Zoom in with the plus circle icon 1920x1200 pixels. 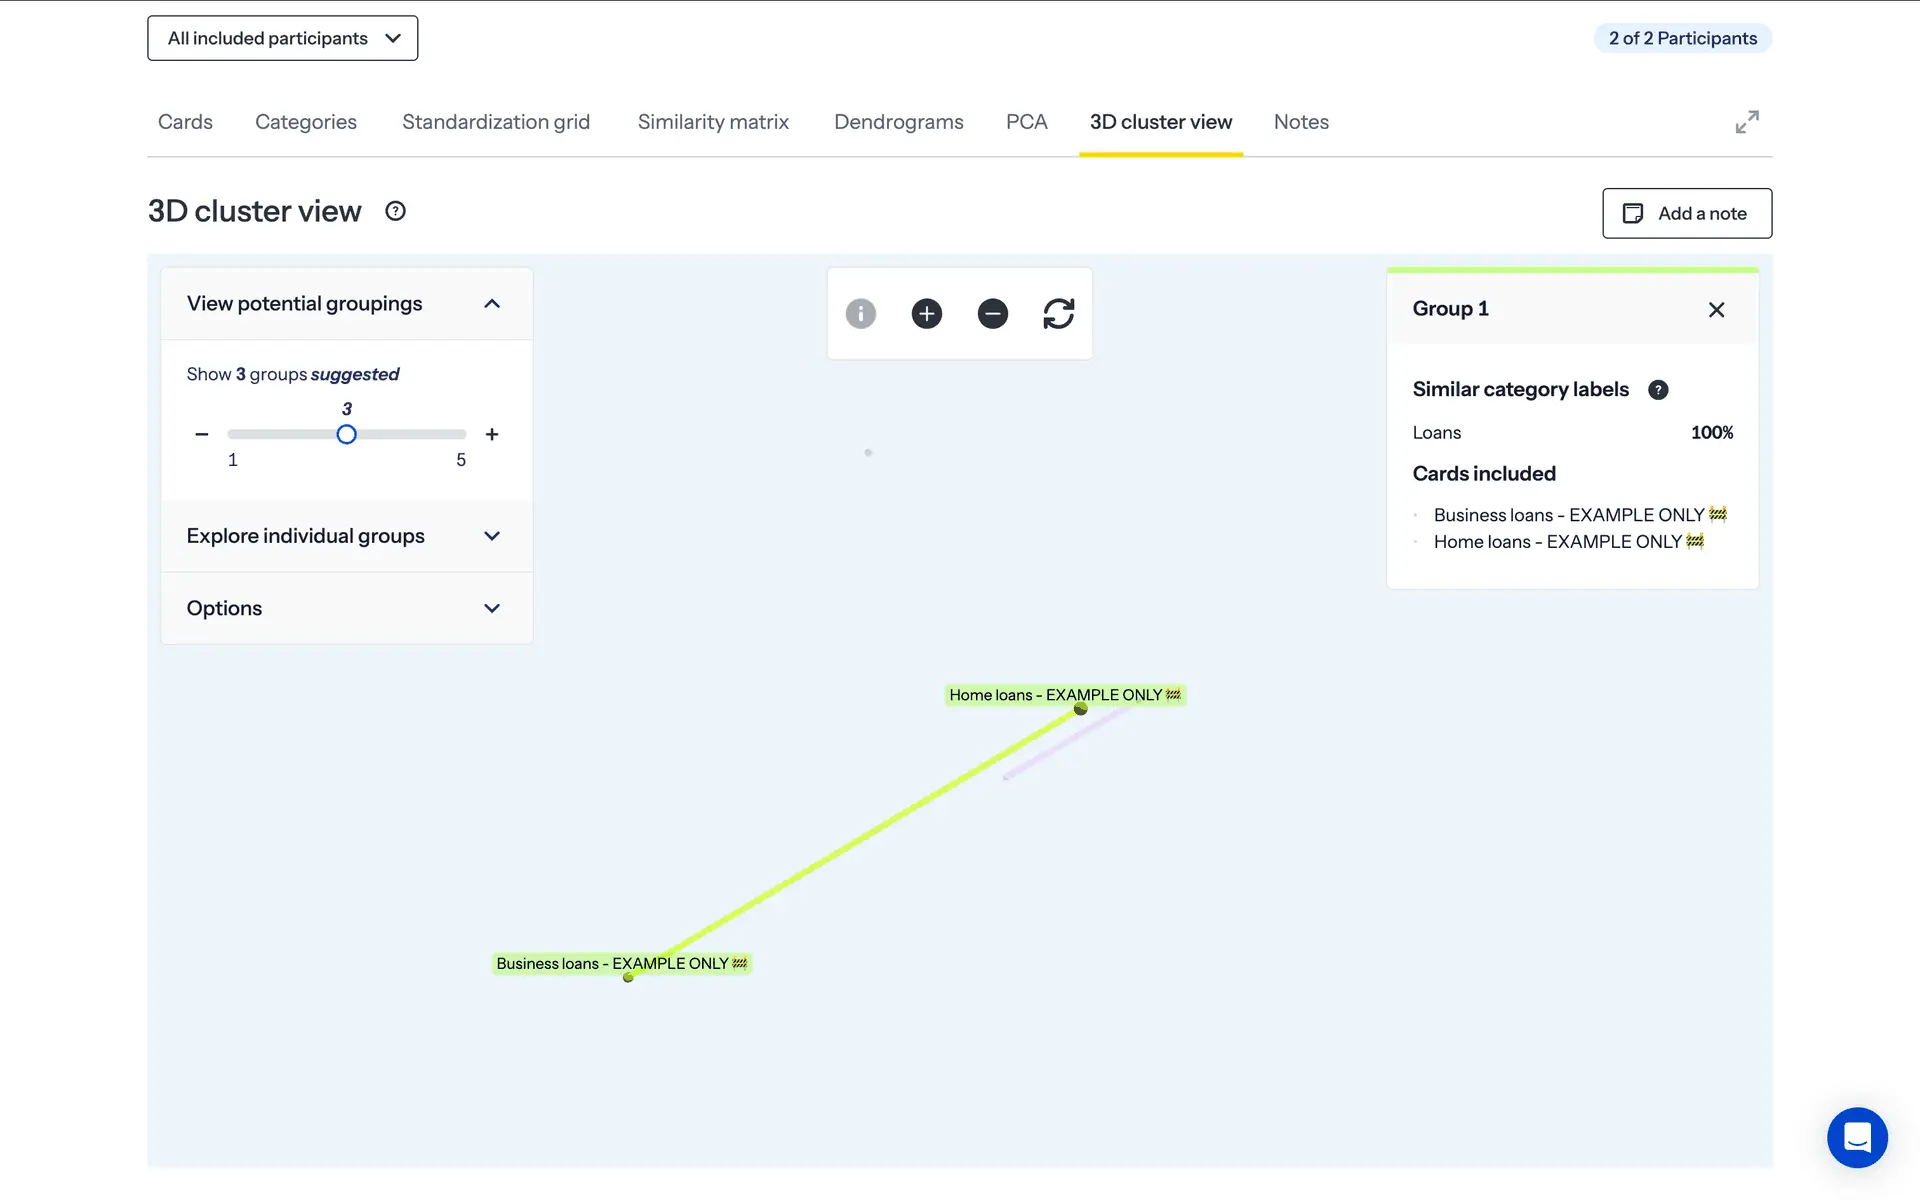tap(926, 314)
